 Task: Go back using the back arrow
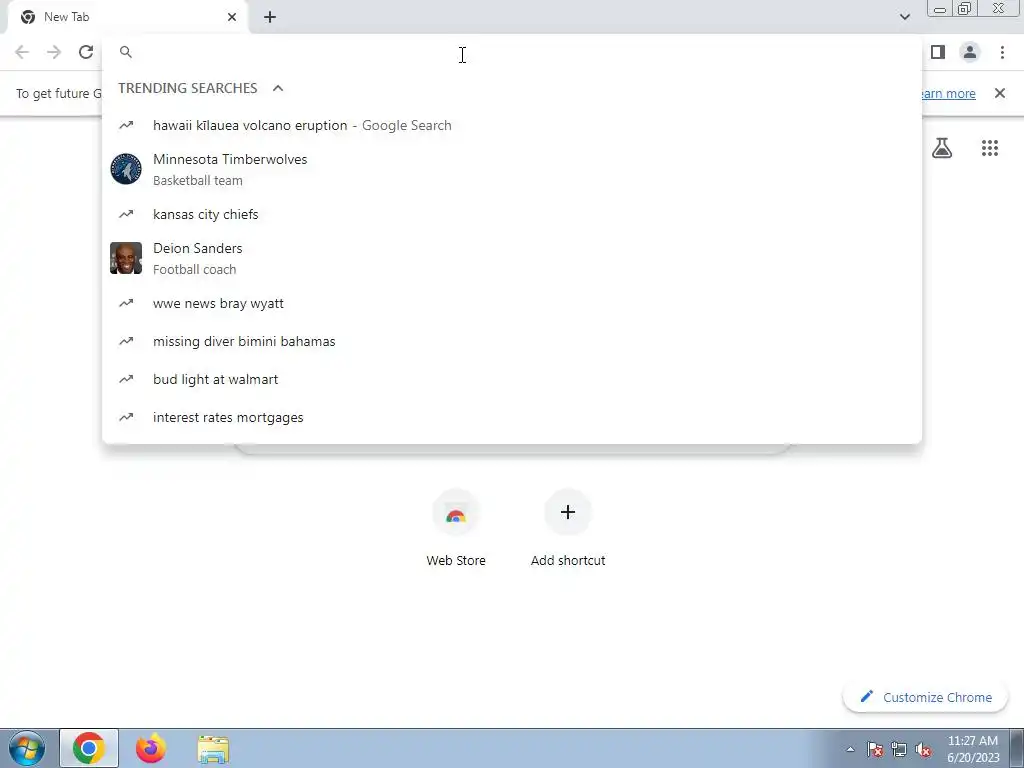point(22,52)
